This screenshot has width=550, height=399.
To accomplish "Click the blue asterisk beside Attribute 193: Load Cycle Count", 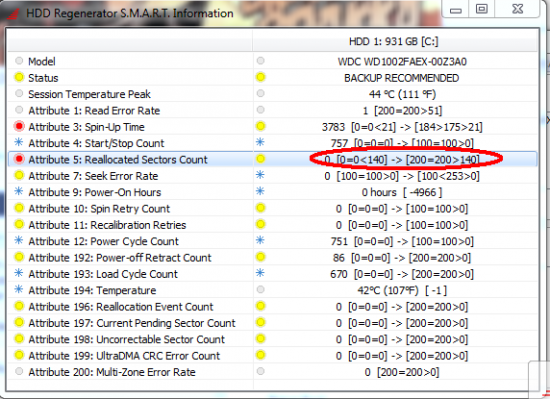I will 19,273.
